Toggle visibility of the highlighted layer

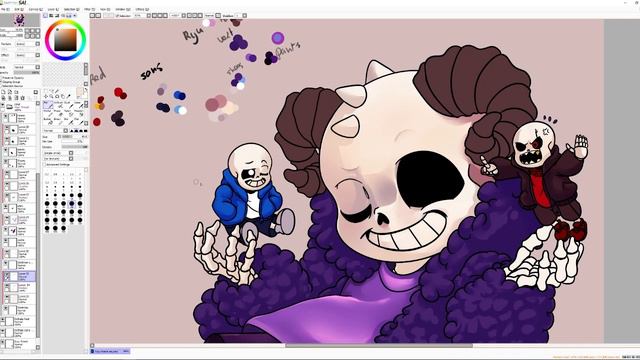click(7, 274)
